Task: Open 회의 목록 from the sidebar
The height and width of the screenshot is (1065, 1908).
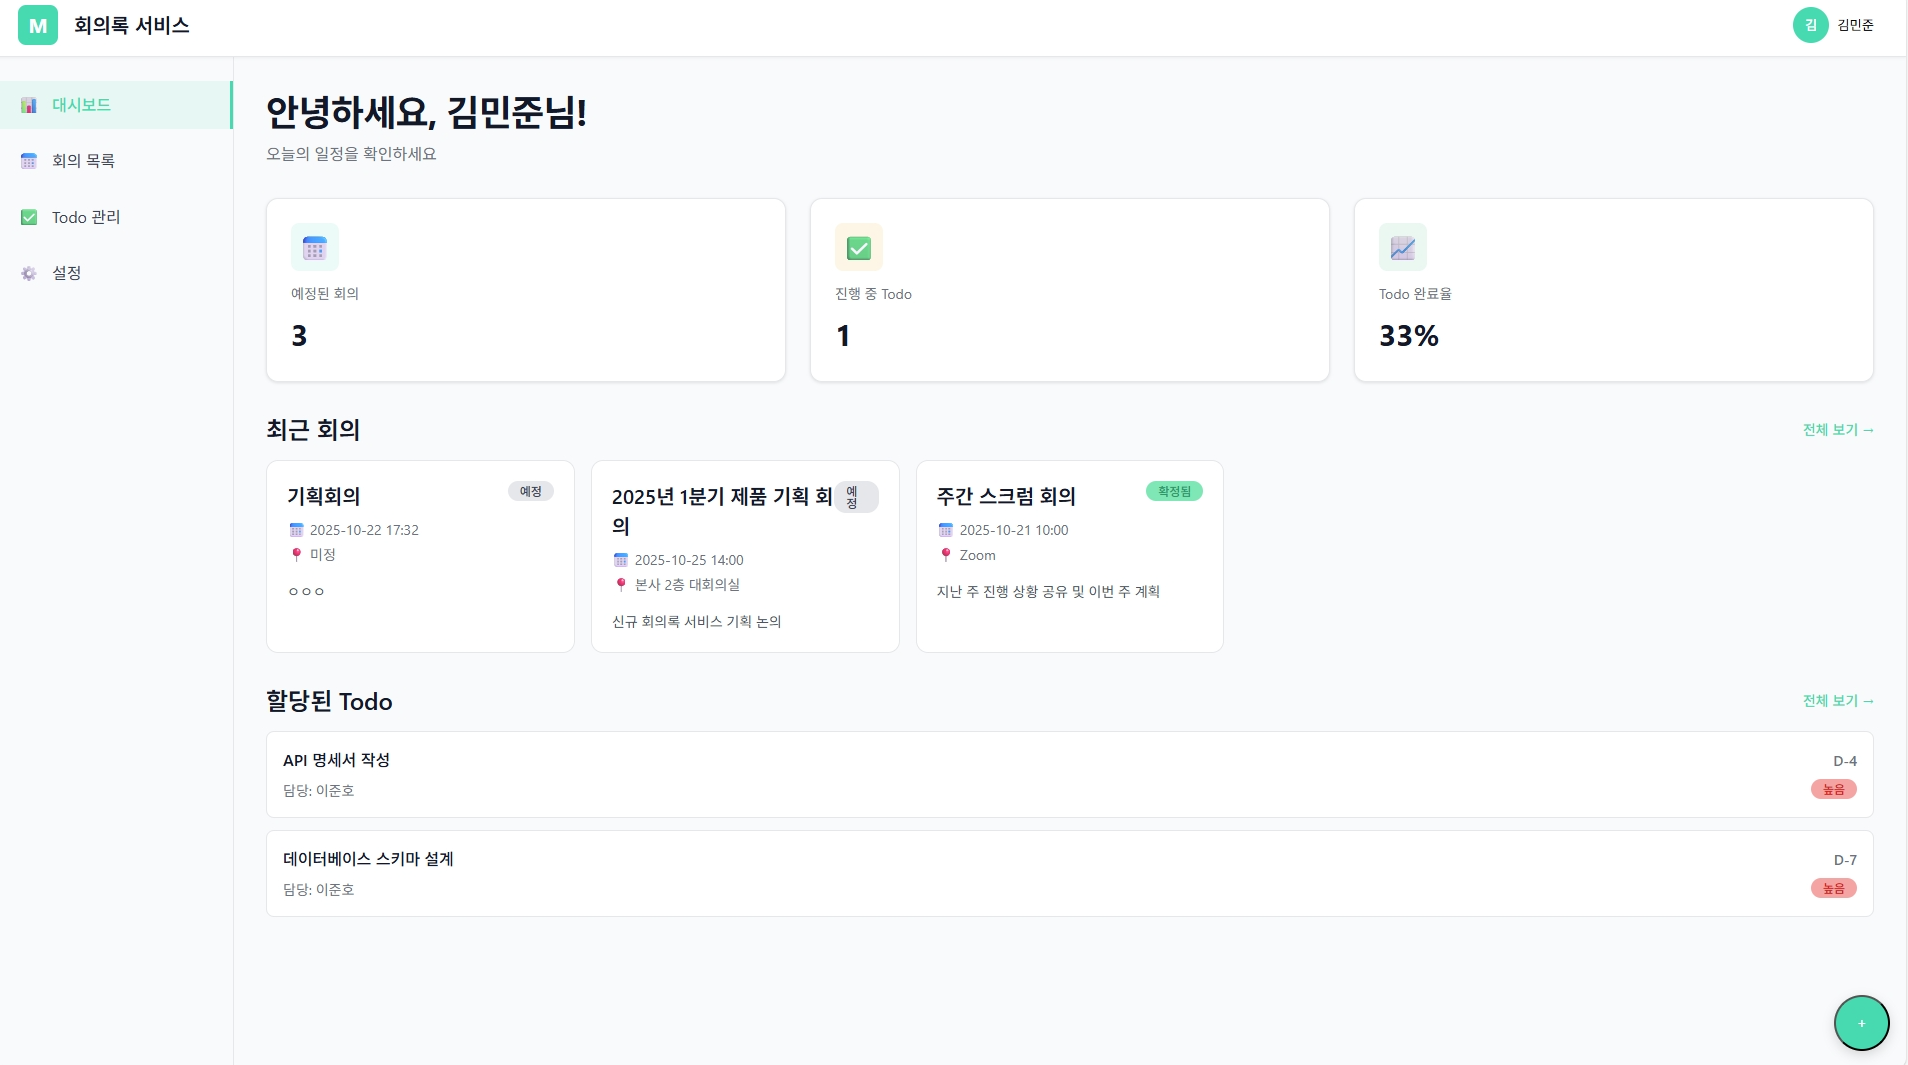Action: tap(83, 161)
